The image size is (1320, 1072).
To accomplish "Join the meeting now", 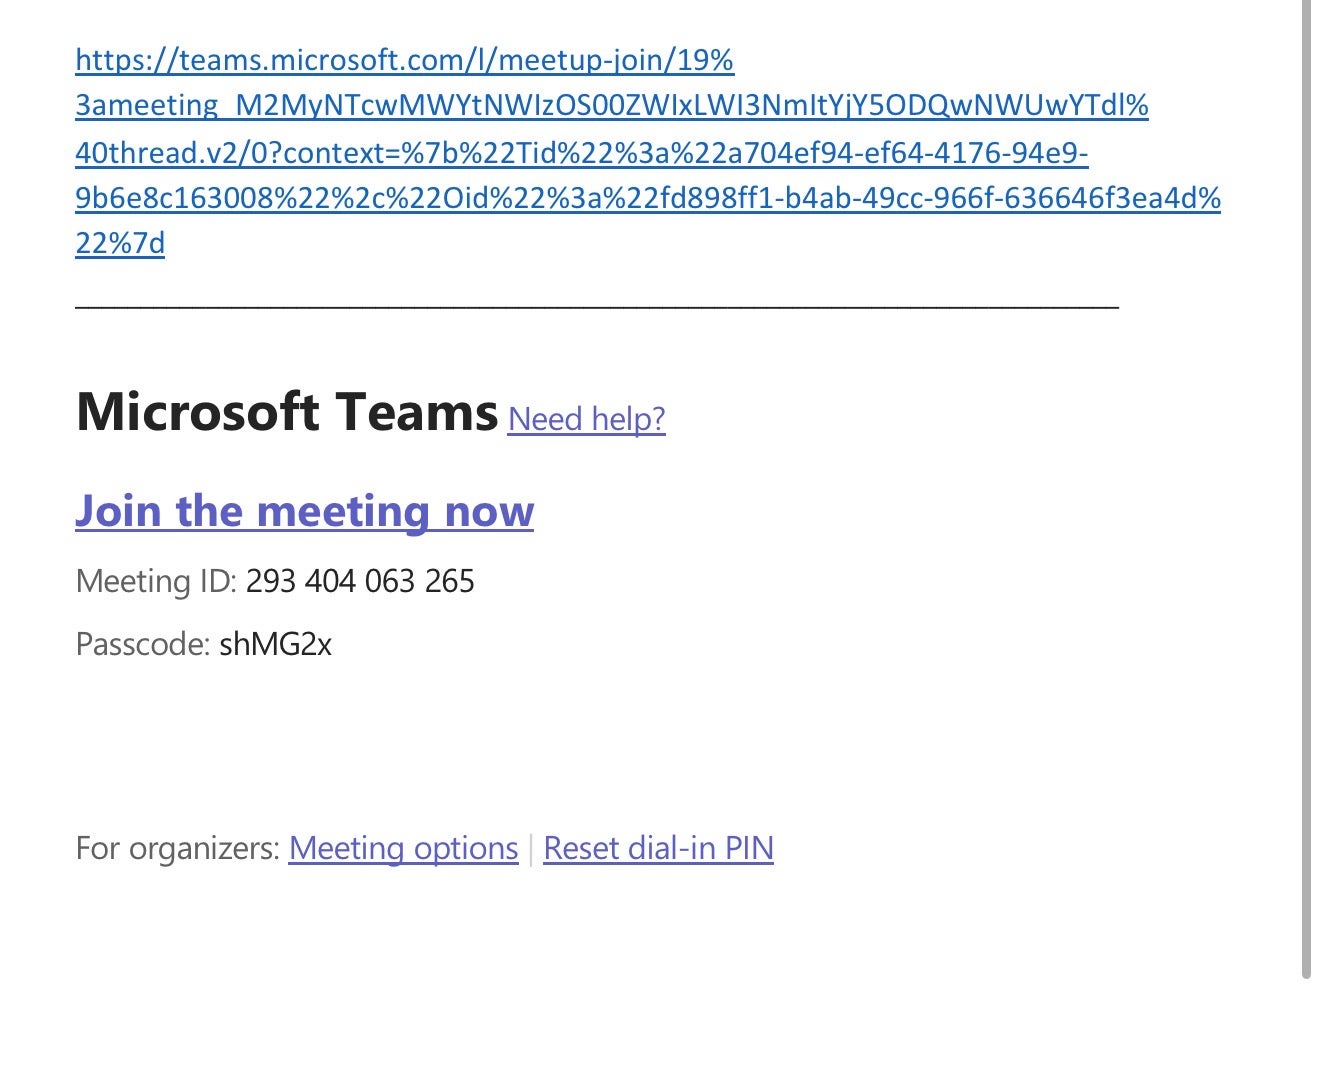I will (x=304, y=511).
